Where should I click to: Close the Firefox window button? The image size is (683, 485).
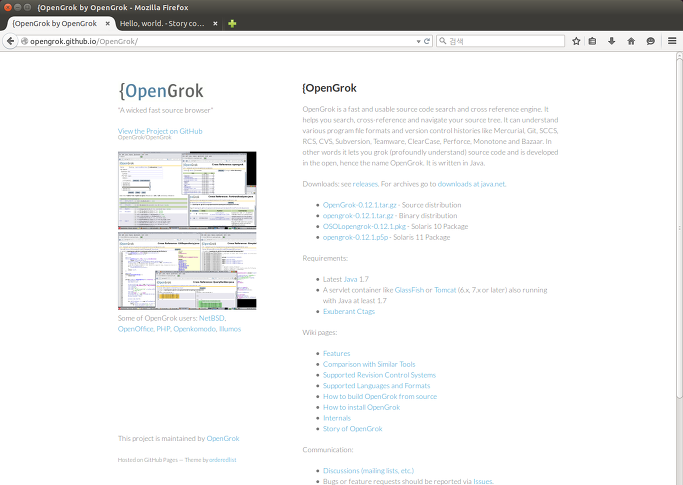coord(7,7)
